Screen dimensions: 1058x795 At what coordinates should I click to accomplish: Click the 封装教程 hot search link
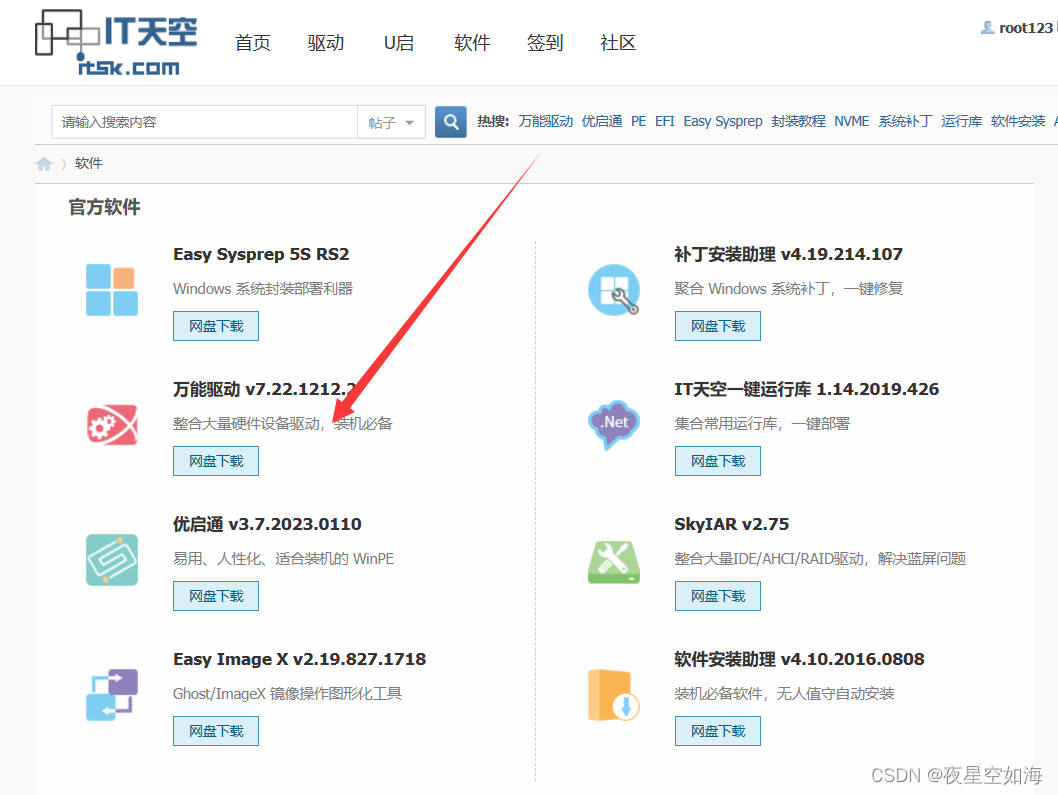[x=798, y=121]
